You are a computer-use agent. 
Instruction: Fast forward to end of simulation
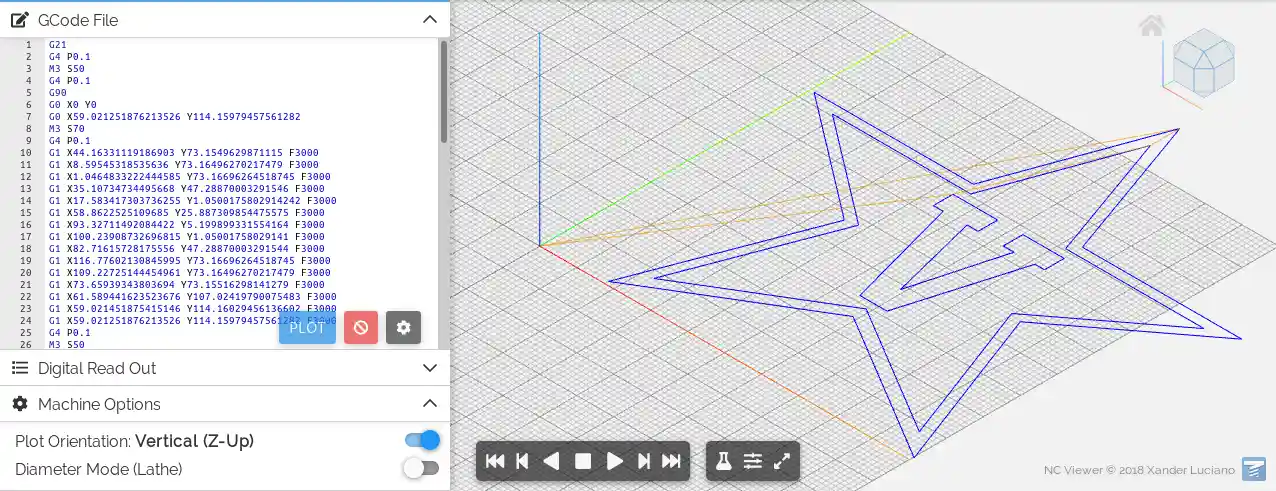672,461
